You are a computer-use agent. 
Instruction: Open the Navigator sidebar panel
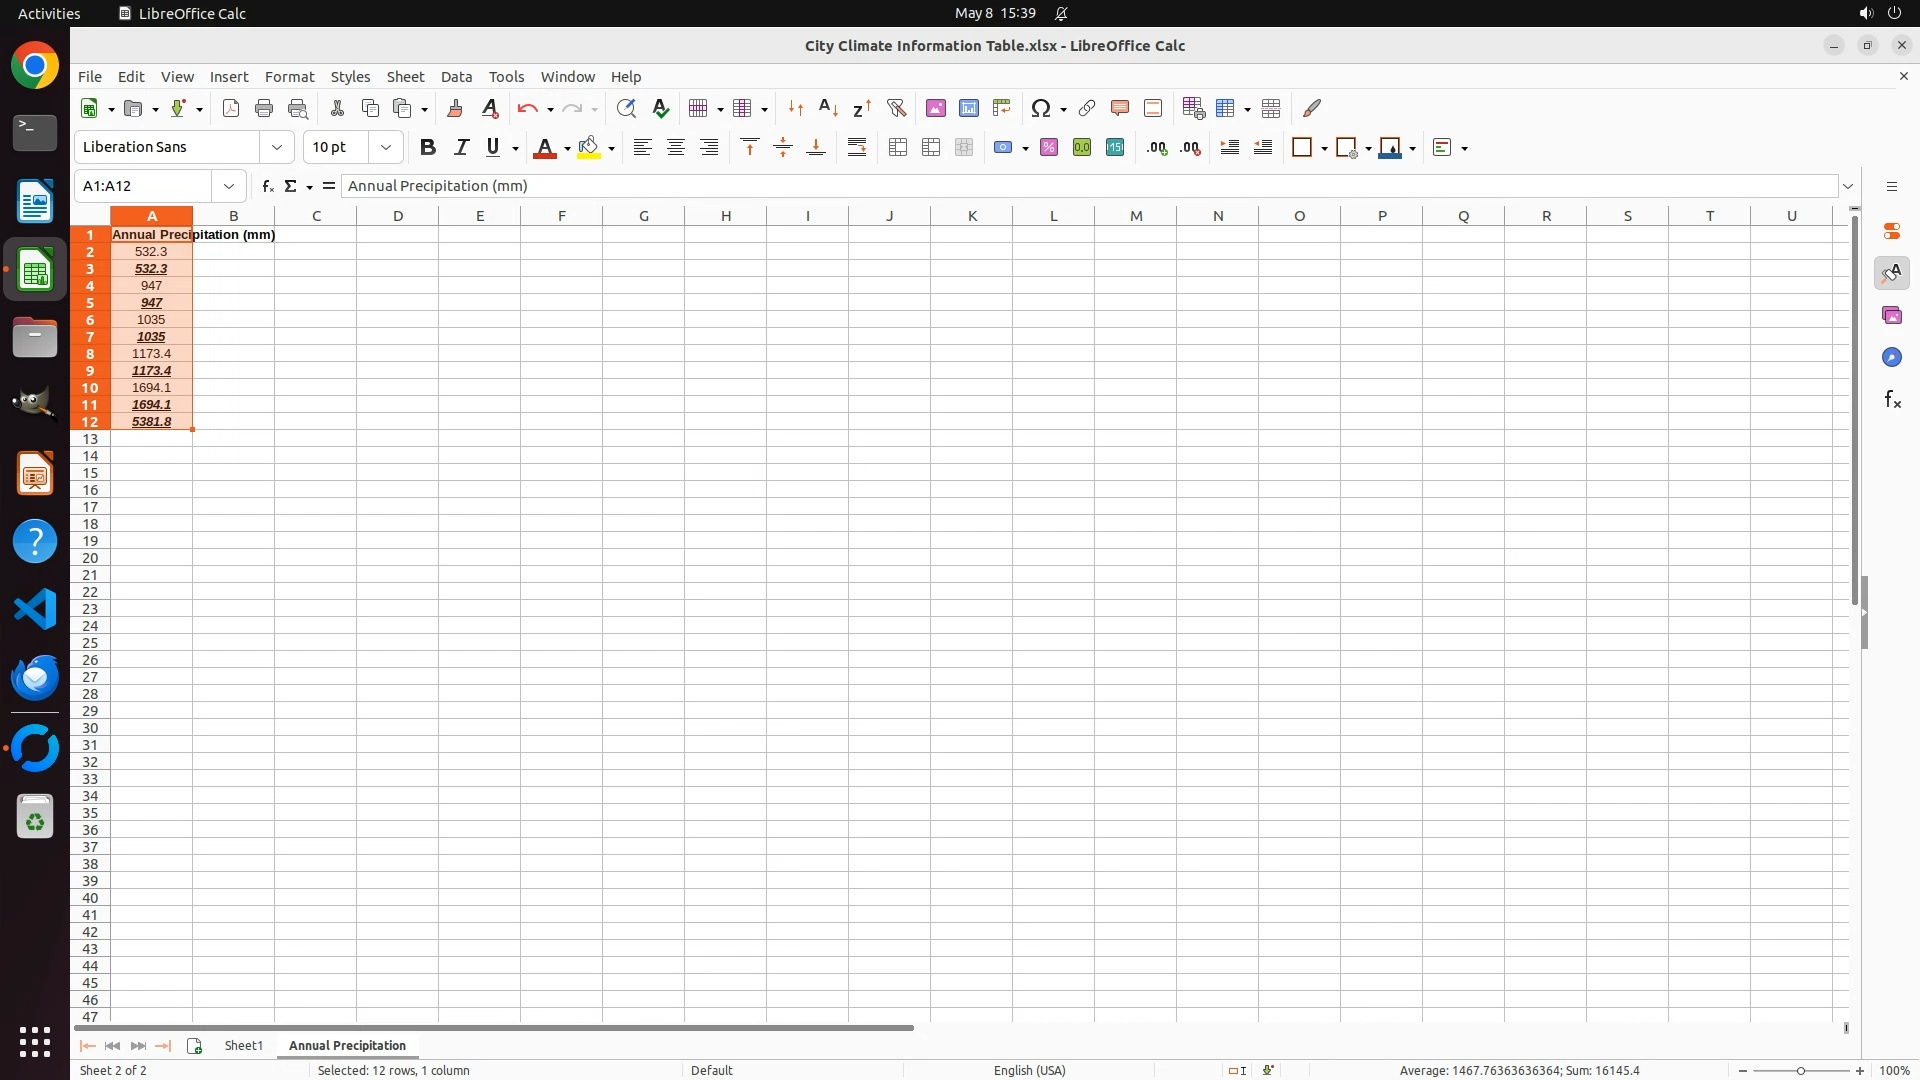click(x=1891, y=357)
